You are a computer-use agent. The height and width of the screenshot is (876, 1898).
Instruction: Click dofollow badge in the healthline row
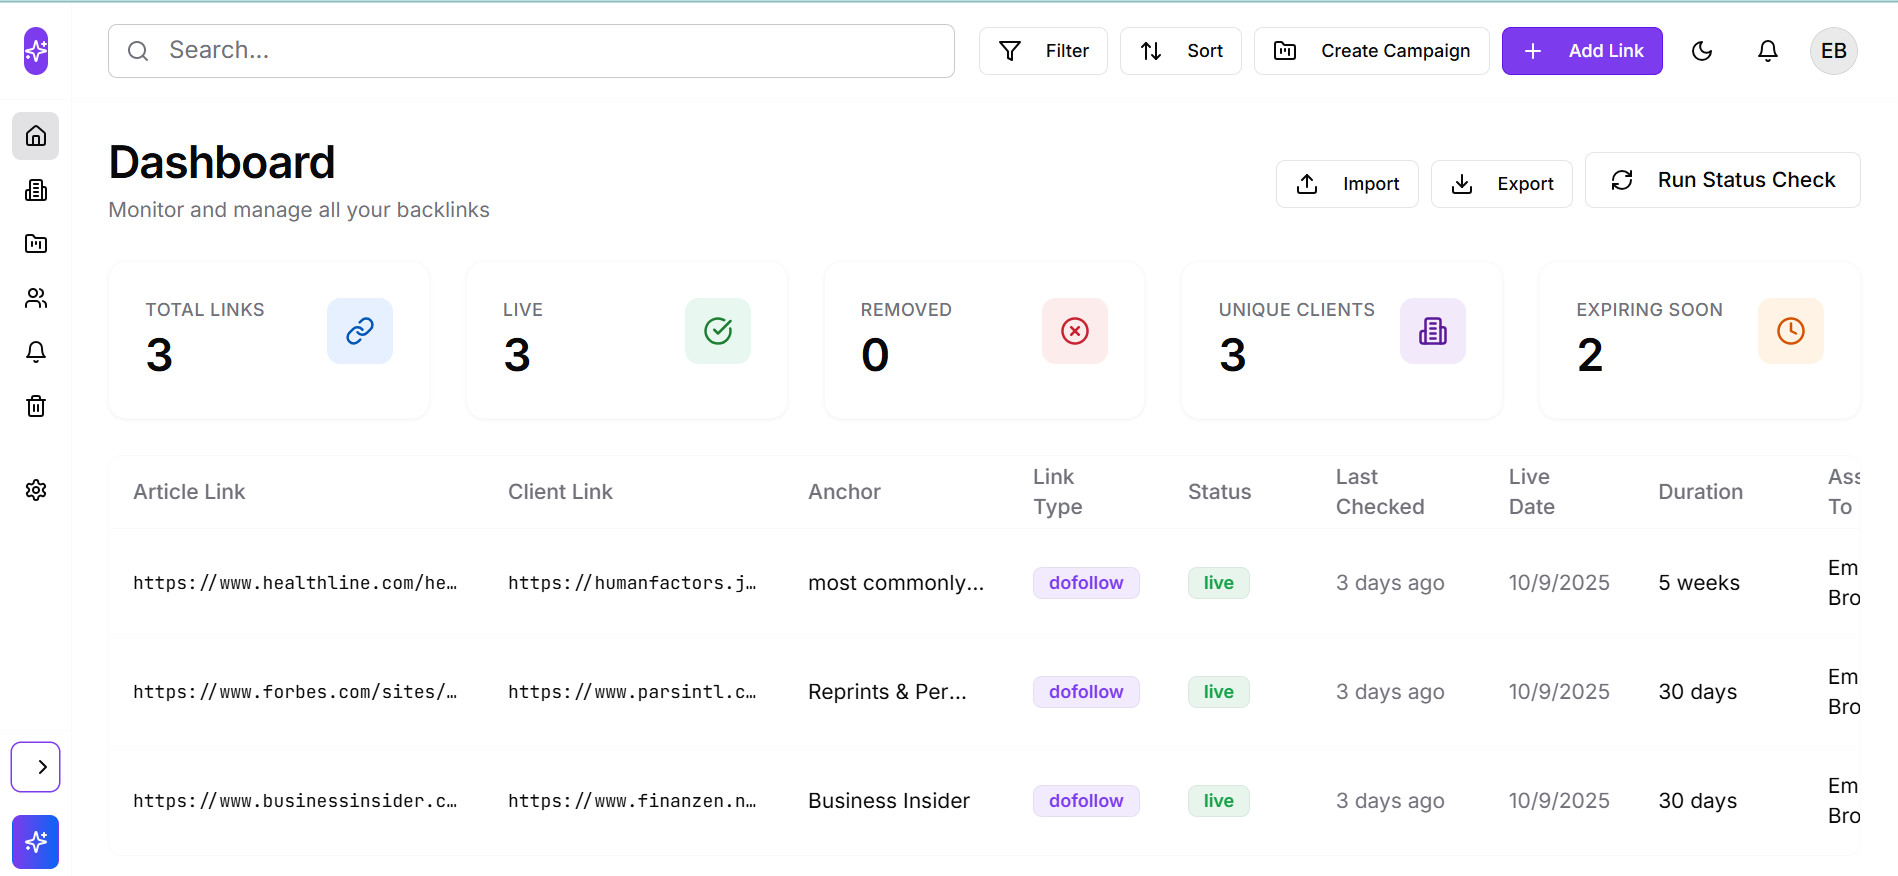tap(1086, 583)
